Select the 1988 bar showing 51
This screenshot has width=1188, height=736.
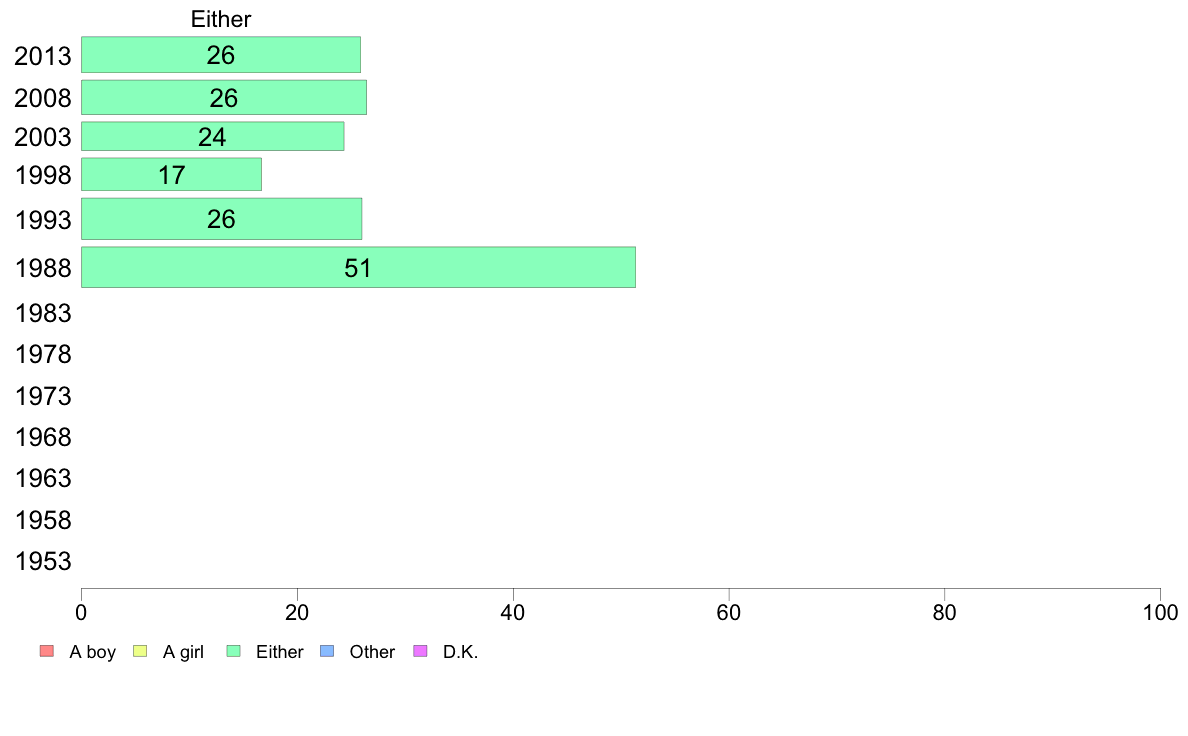[358, 267]
